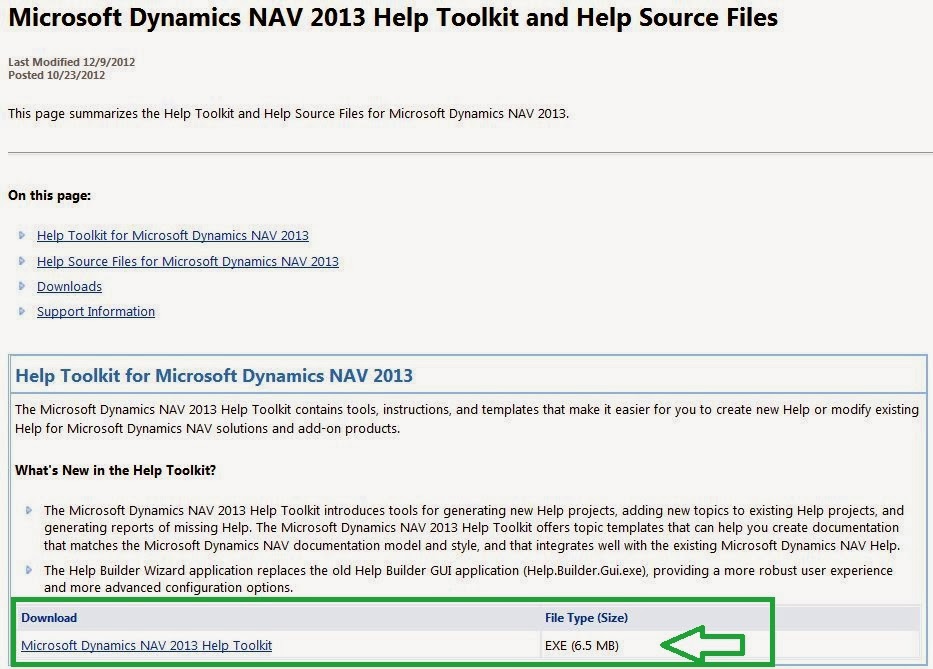The image size is (933, 669).
Task: Click arrow bullet beside Support Information link
Action: pyautogui.click(x=22, y=311)
